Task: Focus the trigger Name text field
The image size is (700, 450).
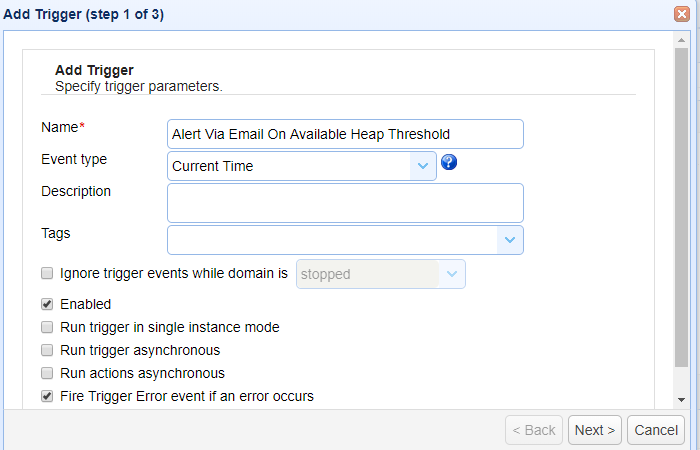Action: [x=345, y=134]
